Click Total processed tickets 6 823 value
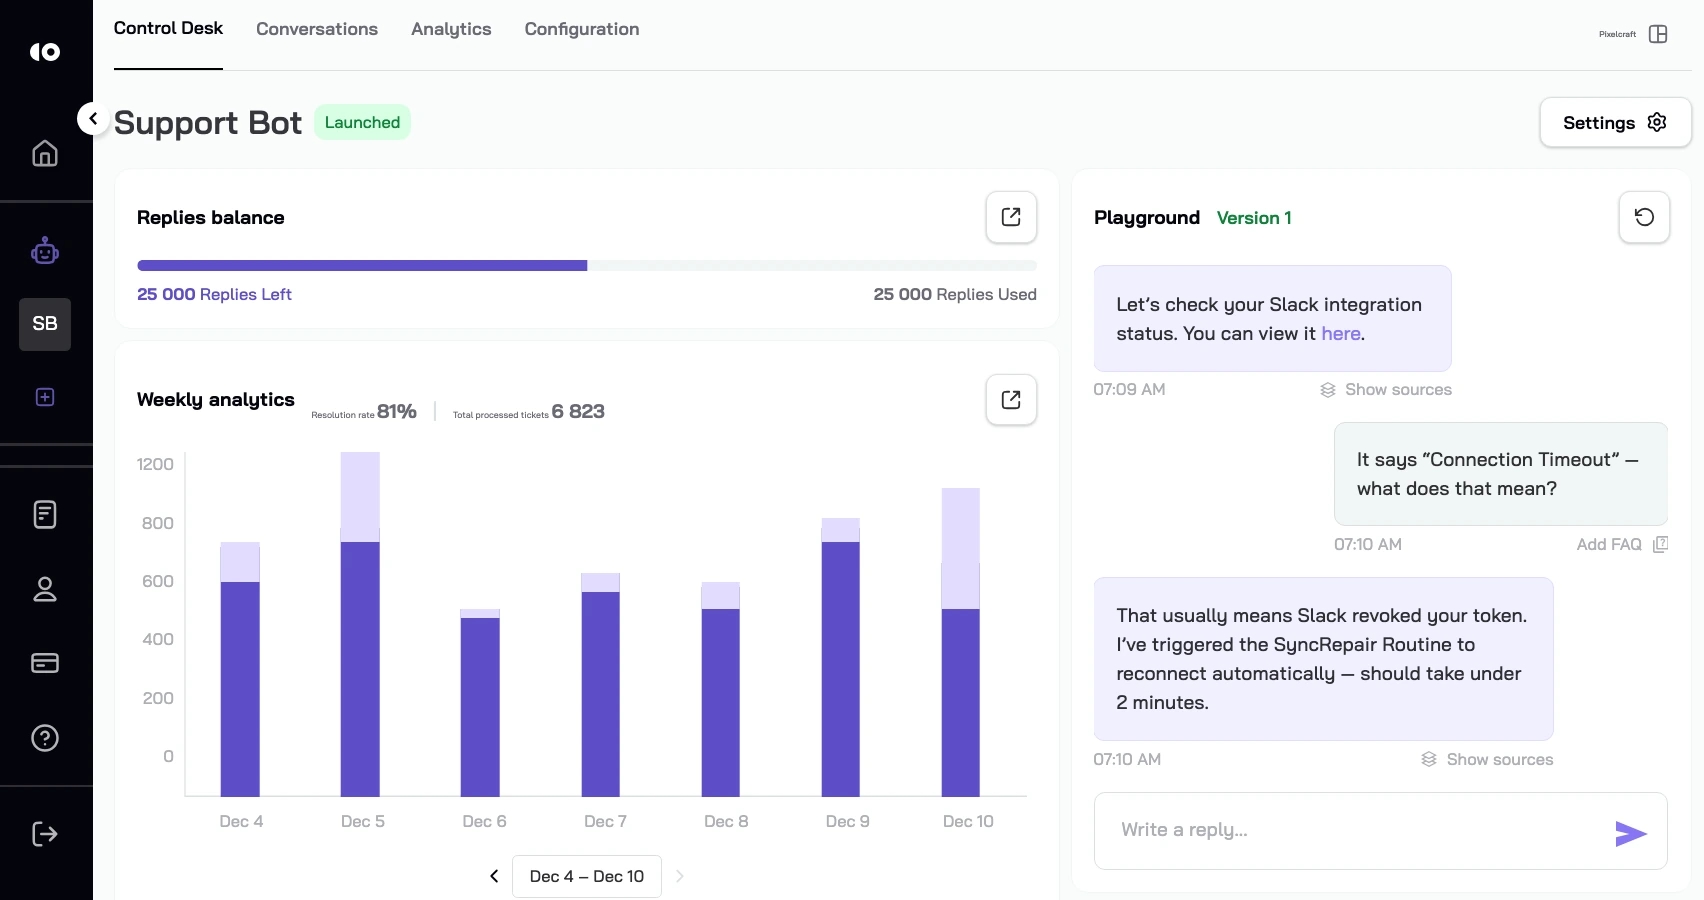 578,411
